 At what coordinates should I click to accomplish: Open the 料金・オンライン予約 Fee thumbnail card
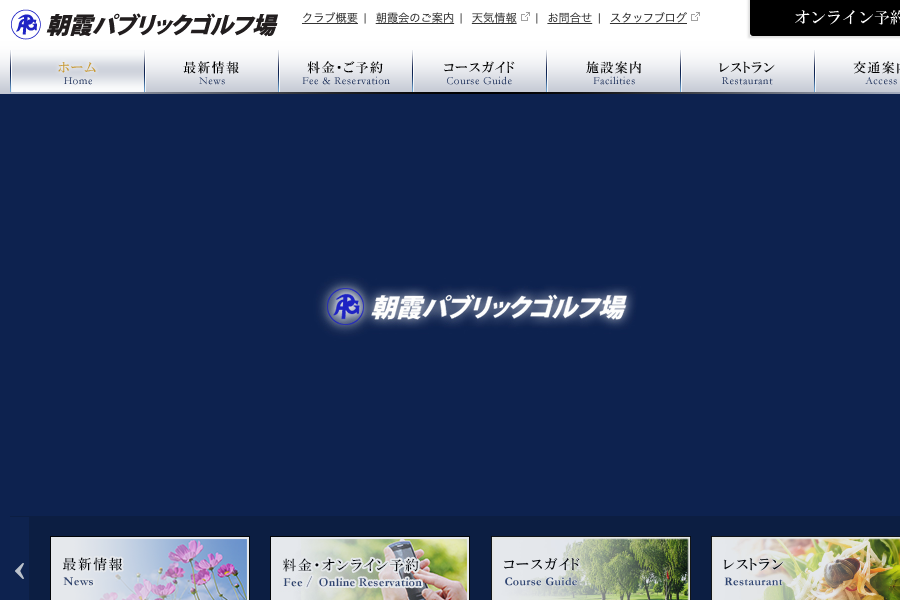point(370,568)
